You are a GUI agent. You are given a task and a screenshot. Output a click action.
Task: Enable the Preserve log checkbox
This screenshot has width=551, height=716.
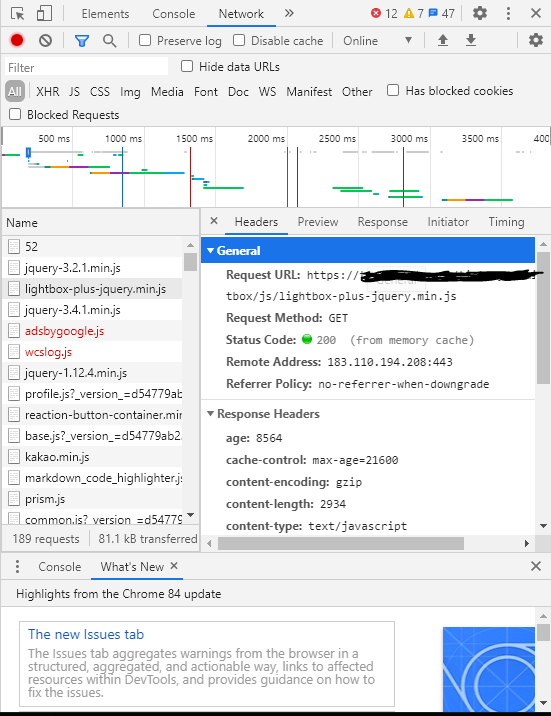tap(145, 40)
